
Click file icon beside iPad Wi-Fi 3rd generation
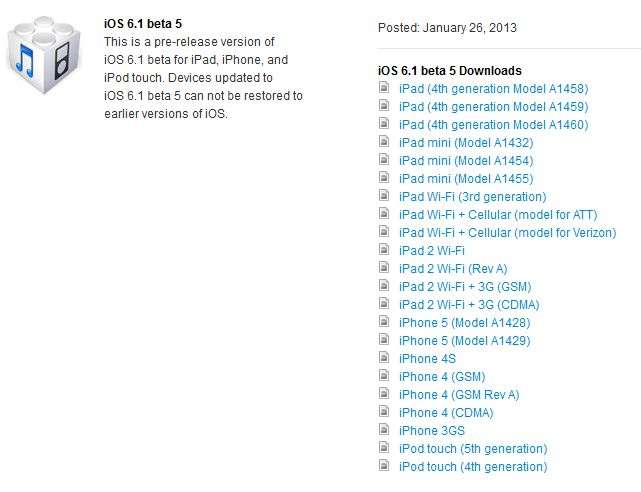tap(384, 195)
